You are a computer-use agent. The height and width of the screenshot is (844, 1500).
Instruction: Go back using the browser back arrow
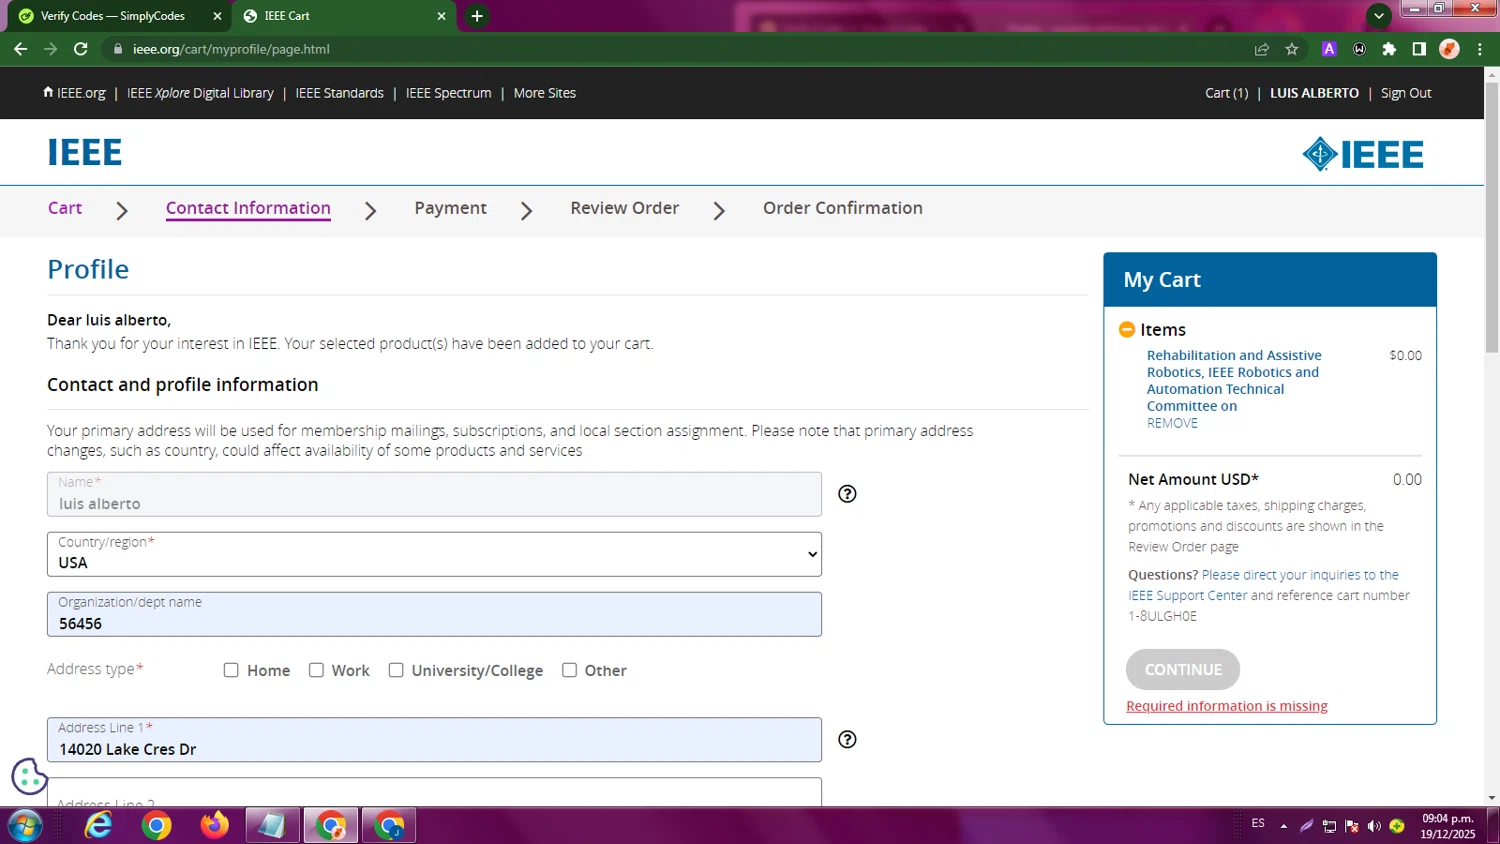click(x=20, y=49)
